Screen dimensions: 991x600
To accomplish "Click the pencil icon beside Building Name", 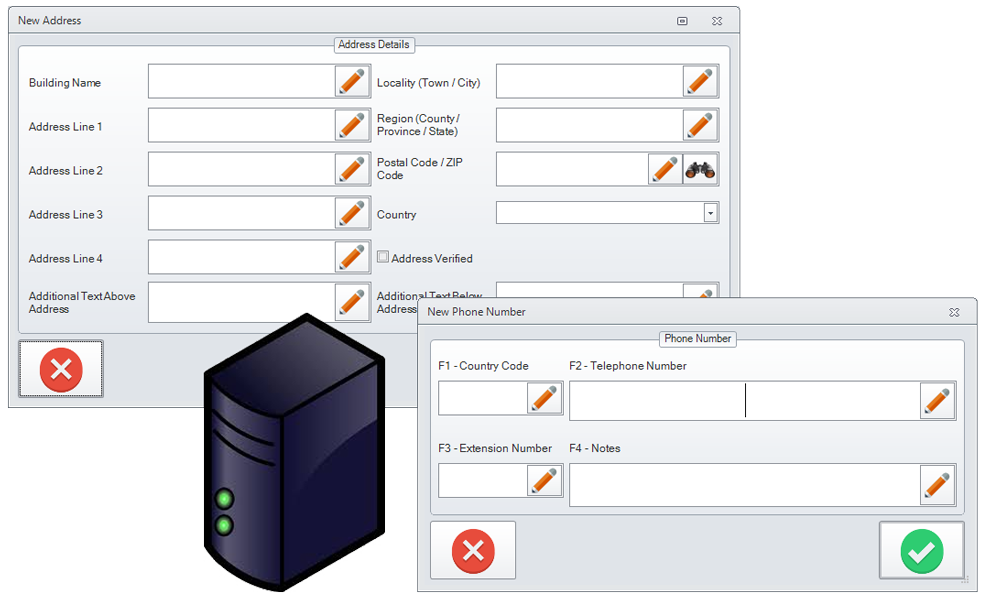I will [352, 81].
